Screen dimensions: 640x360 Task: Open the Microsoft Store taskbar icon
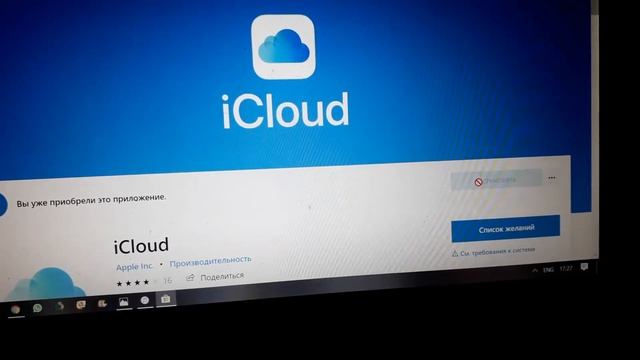pyautogui.click(x=165, y=299)
